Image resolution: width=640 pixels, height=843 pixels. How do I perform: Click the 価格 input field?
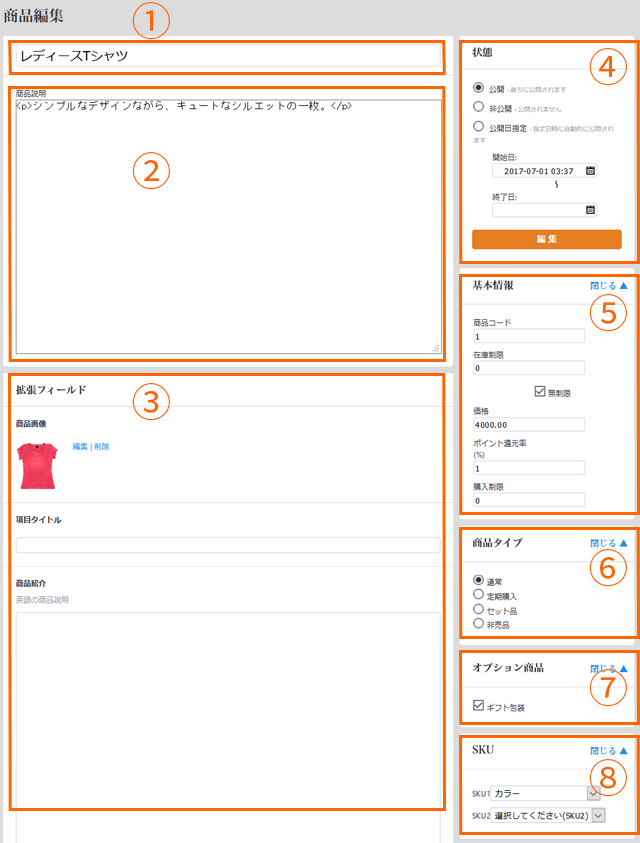coord(528,424)
